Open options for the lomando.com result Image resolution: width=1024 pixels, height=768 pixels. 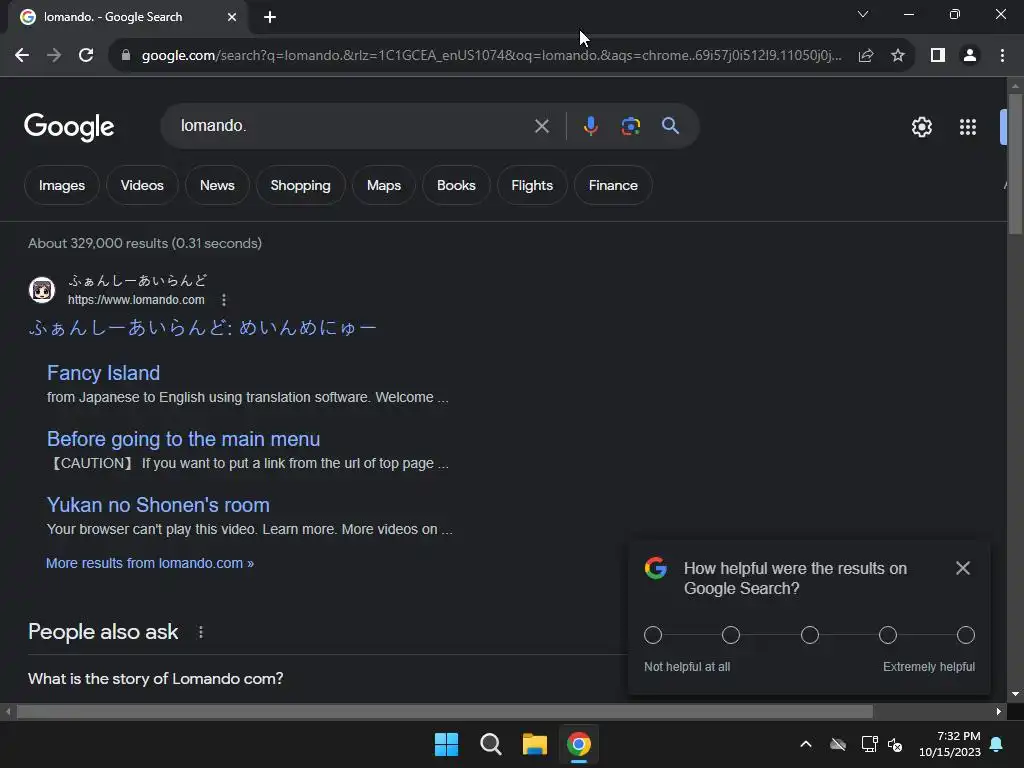(224, 300)
